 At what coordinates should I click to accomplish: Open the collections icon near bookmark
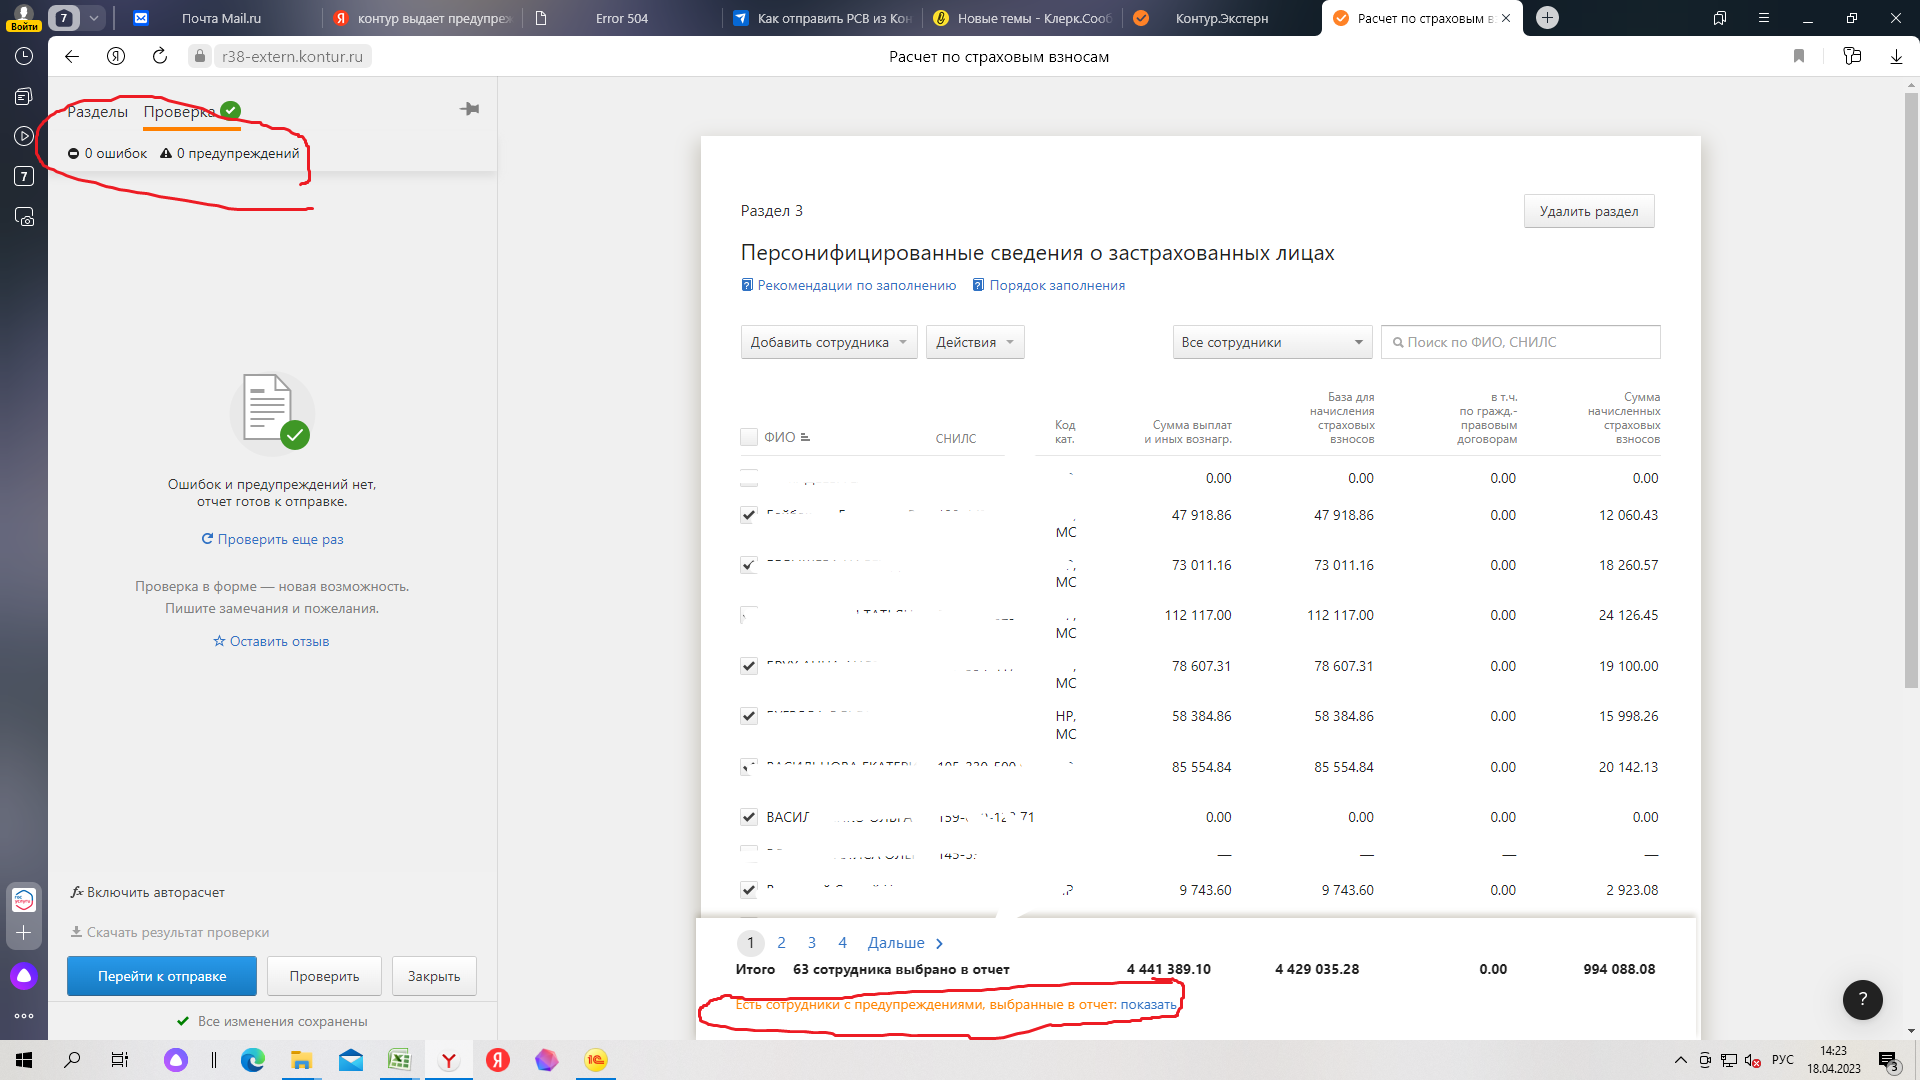(x=1852, y=56)
